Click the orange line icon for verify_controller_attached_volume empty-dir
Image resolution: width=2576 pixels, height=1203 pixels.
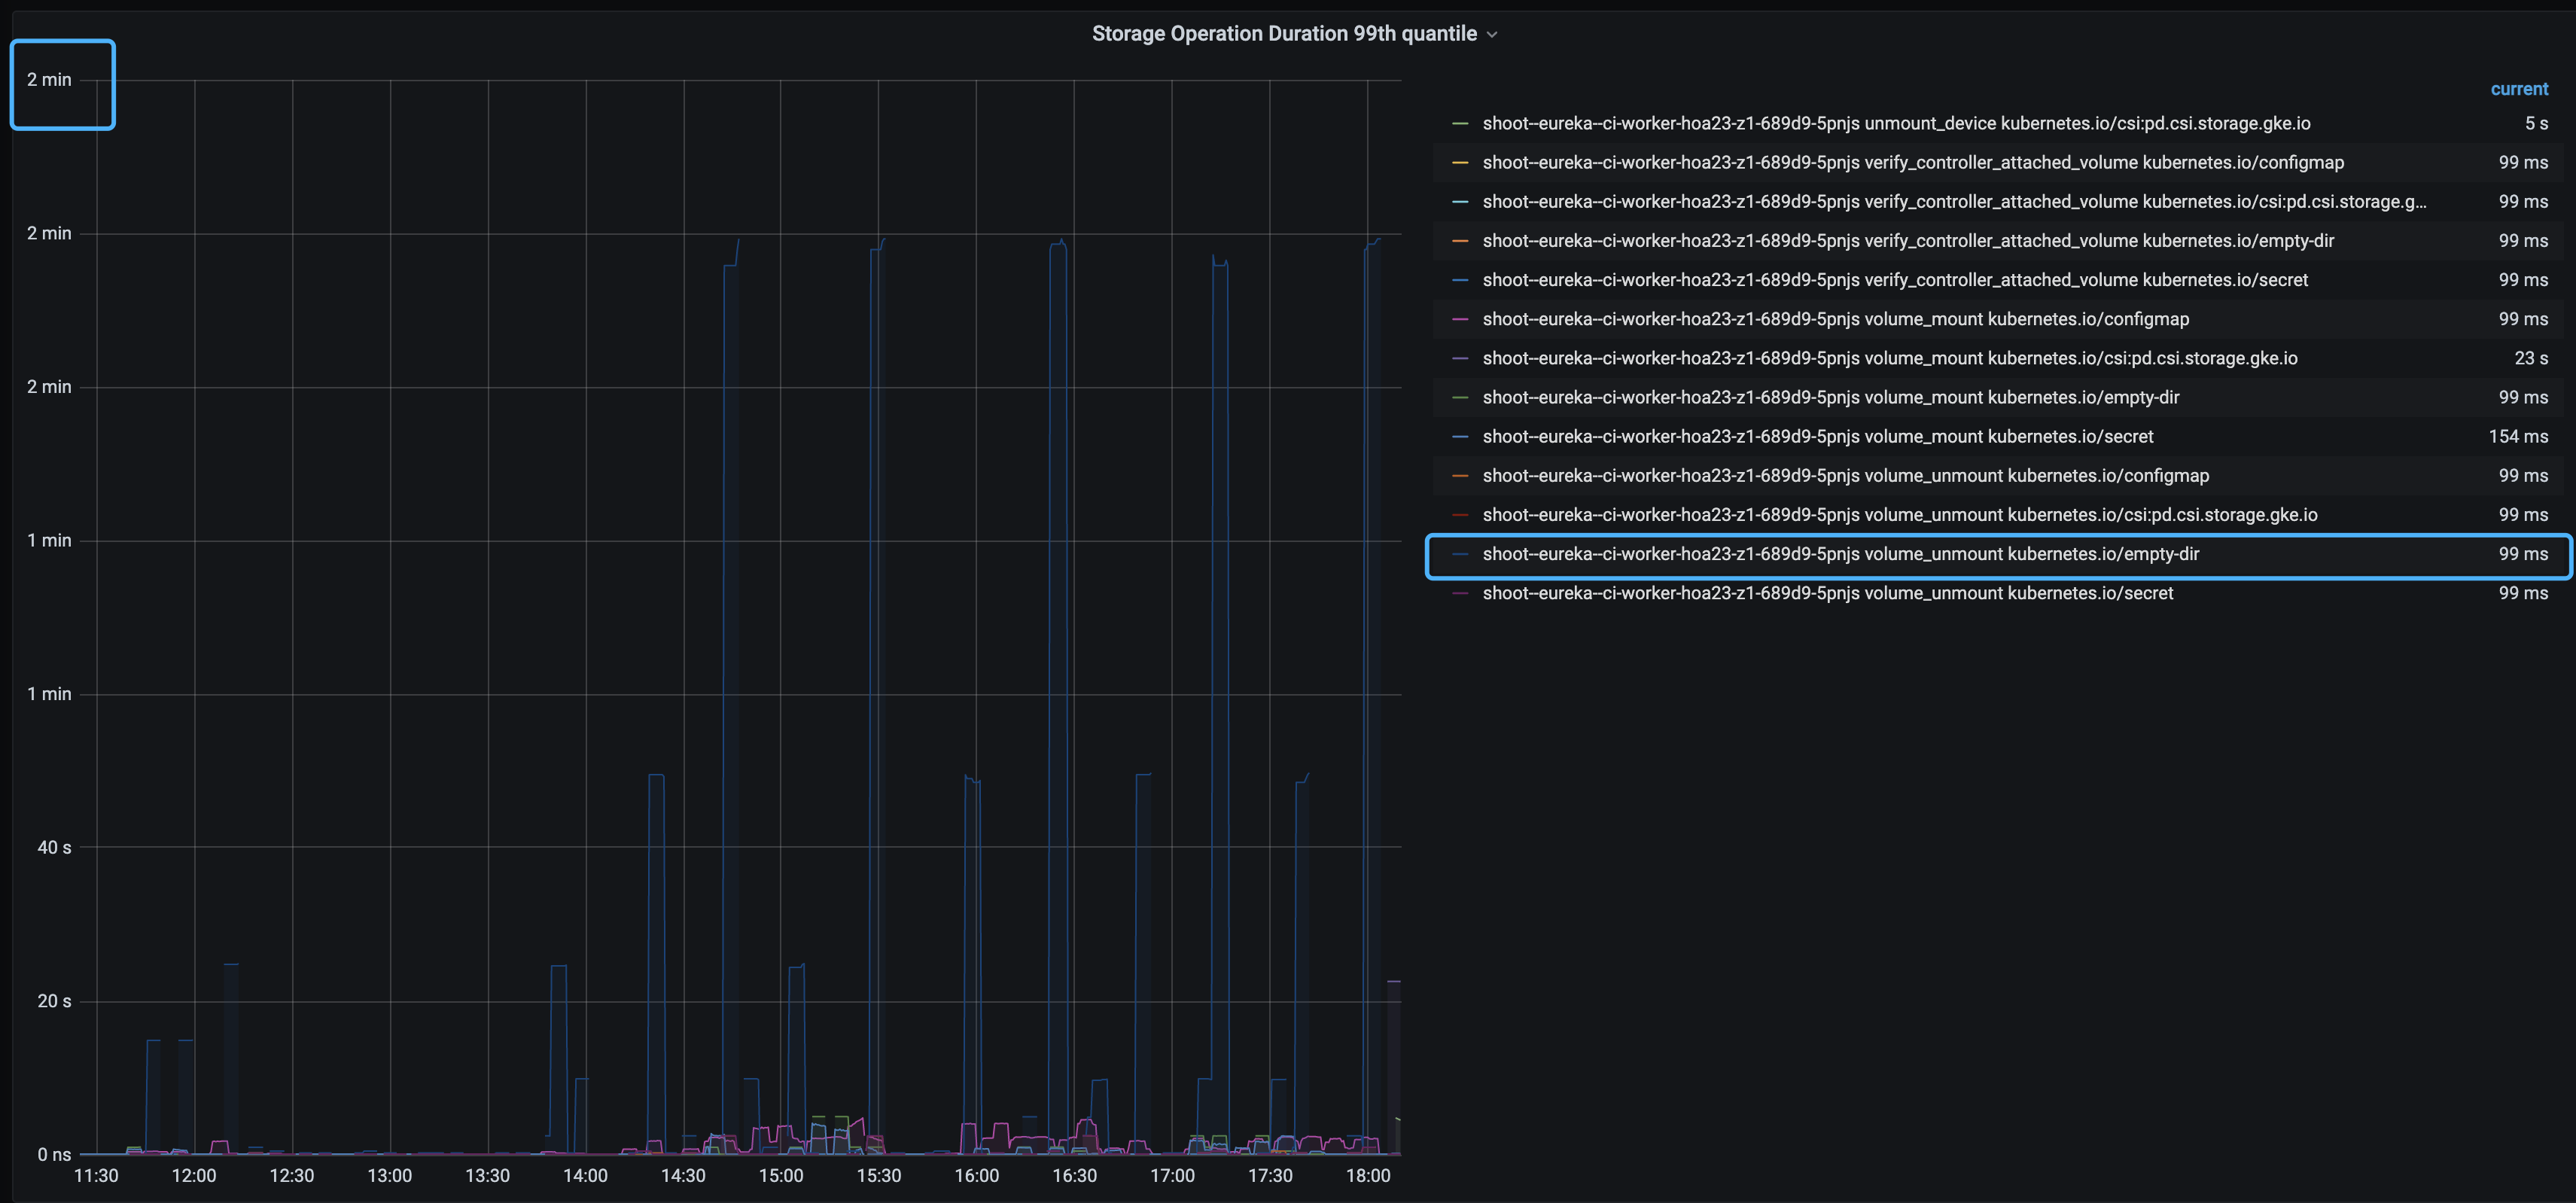pos(1460,240)
